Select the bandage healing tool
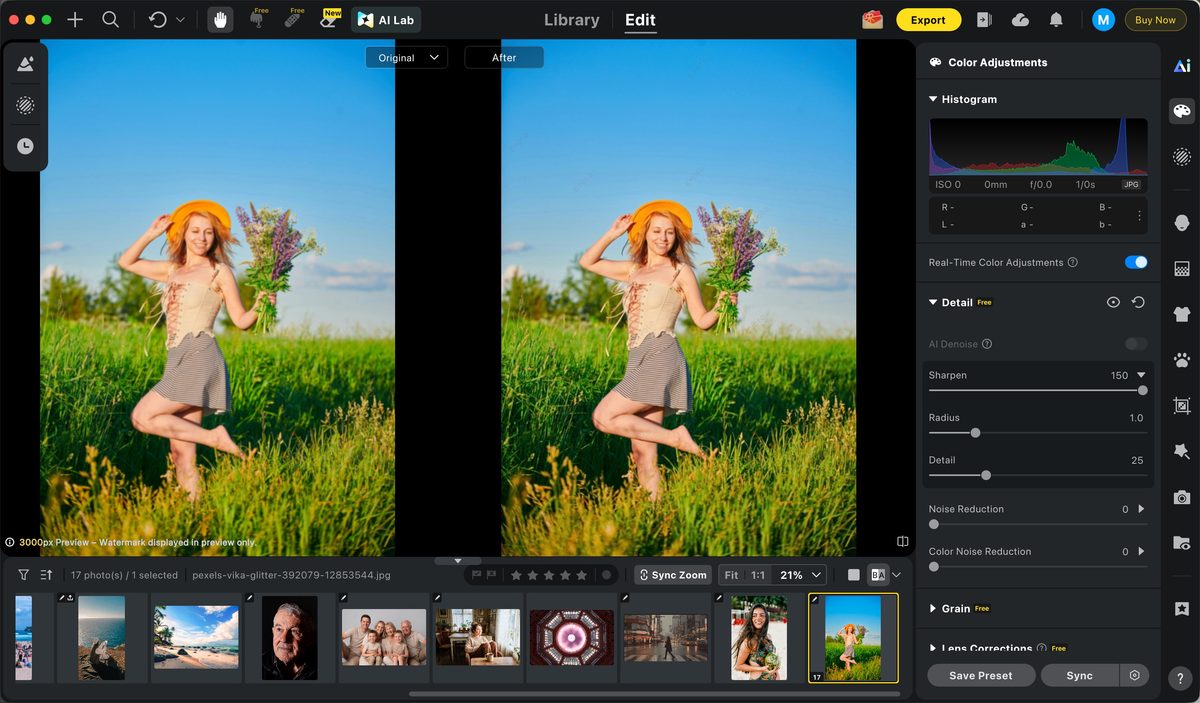This screenshot has width=1200, height=703. pos(294,19)
